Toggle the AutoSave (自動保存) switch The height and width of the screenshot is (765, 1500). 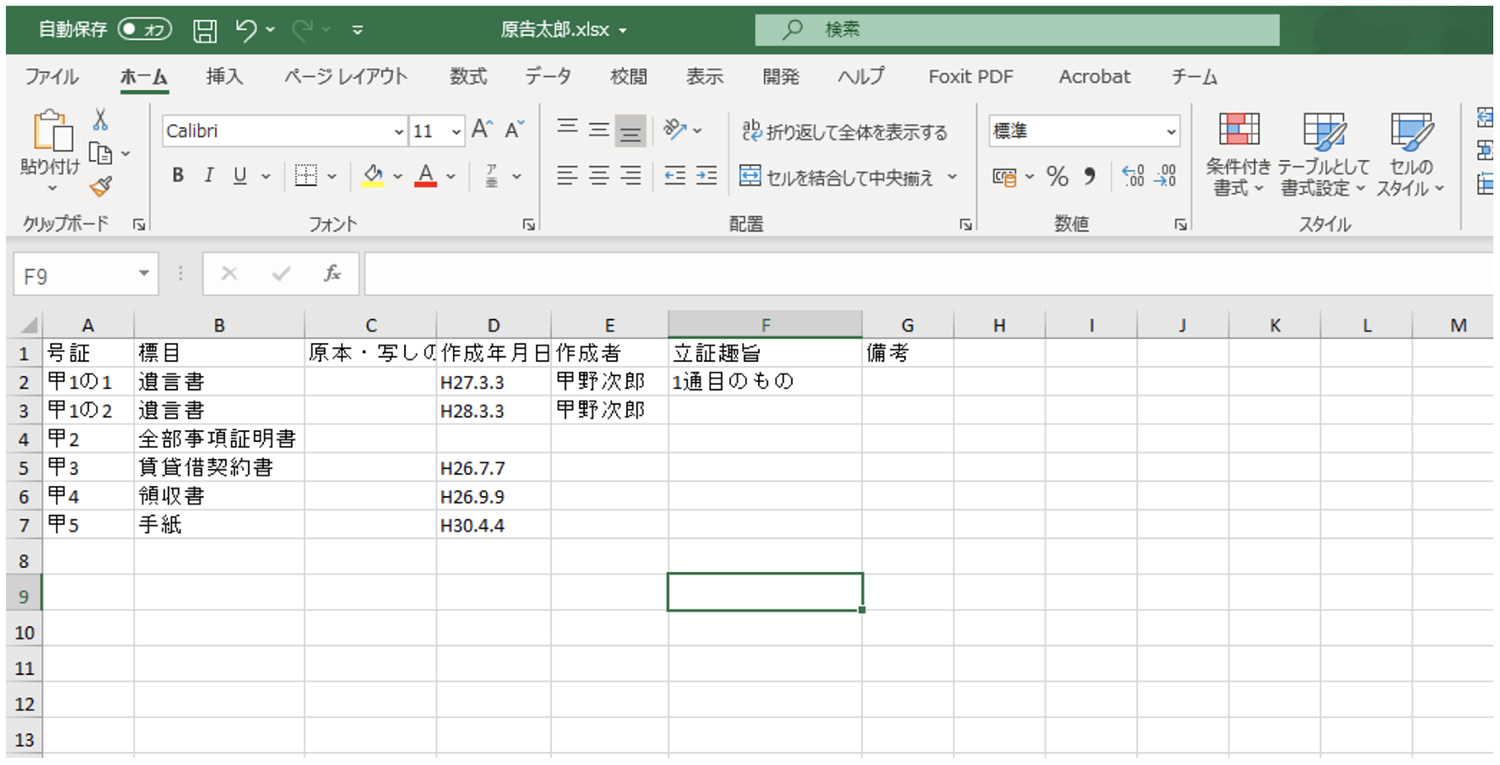pos(145,30)
